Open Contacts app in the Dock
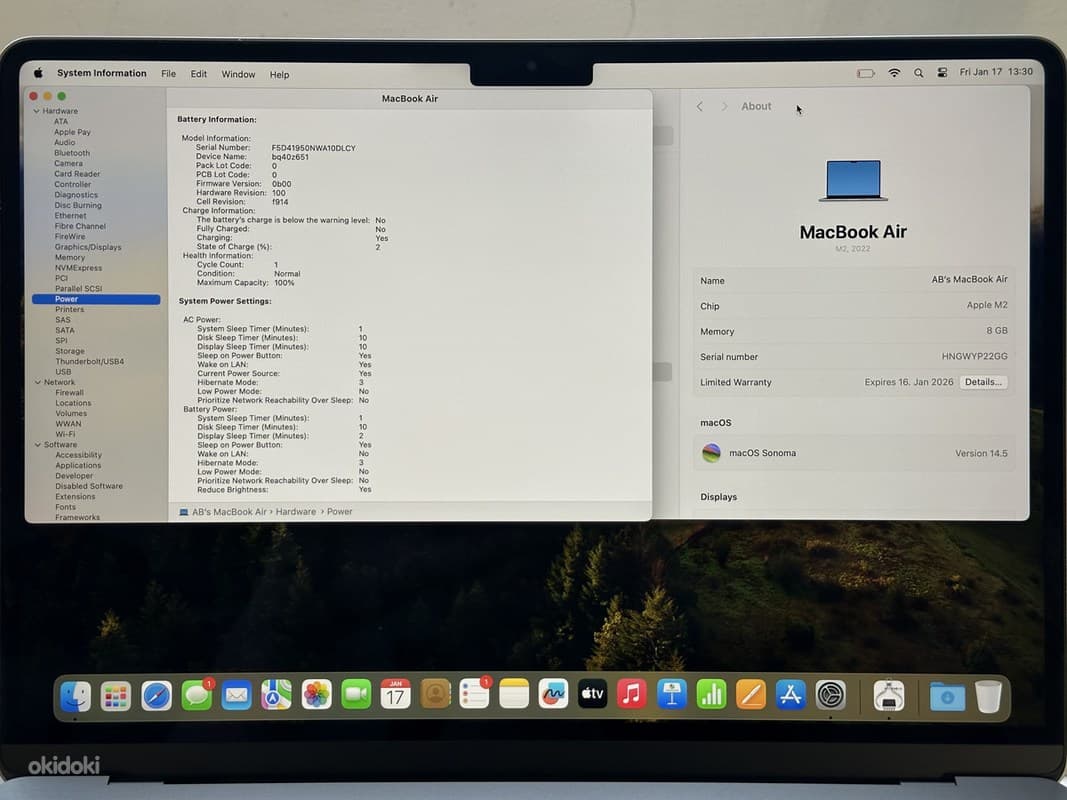Screen dimensions: 1067x800 click(x=436, y=695)
